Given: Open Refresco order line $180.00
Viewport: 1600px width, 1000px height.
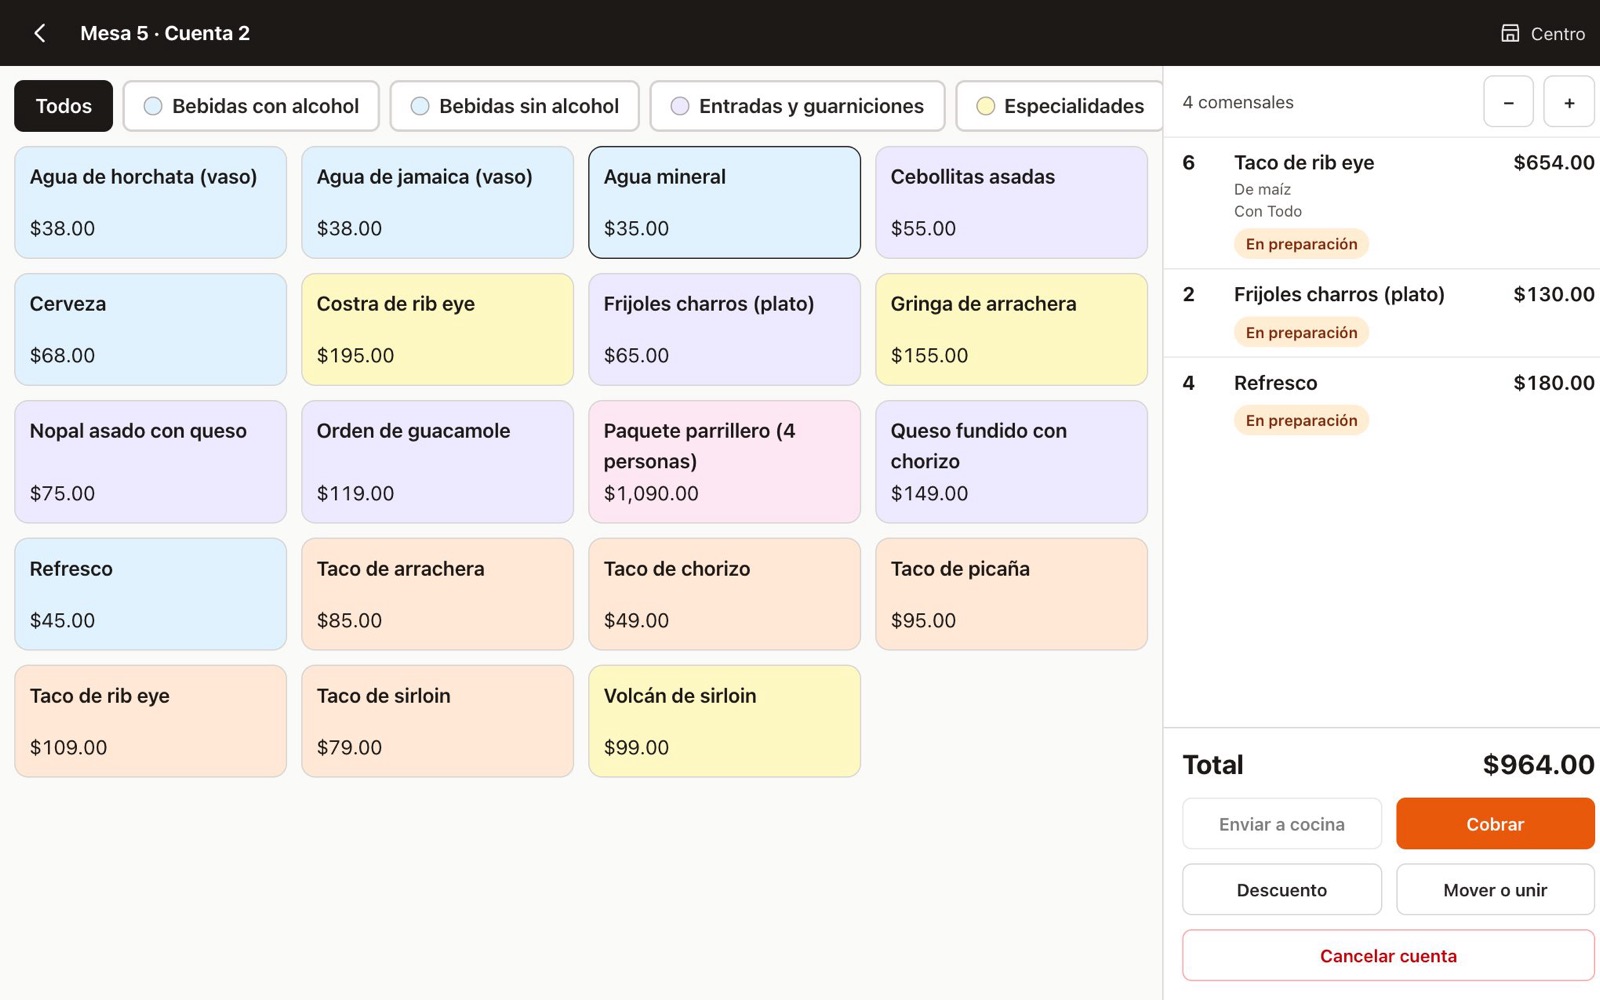Looking at the screenshot, I should 1382,401.
